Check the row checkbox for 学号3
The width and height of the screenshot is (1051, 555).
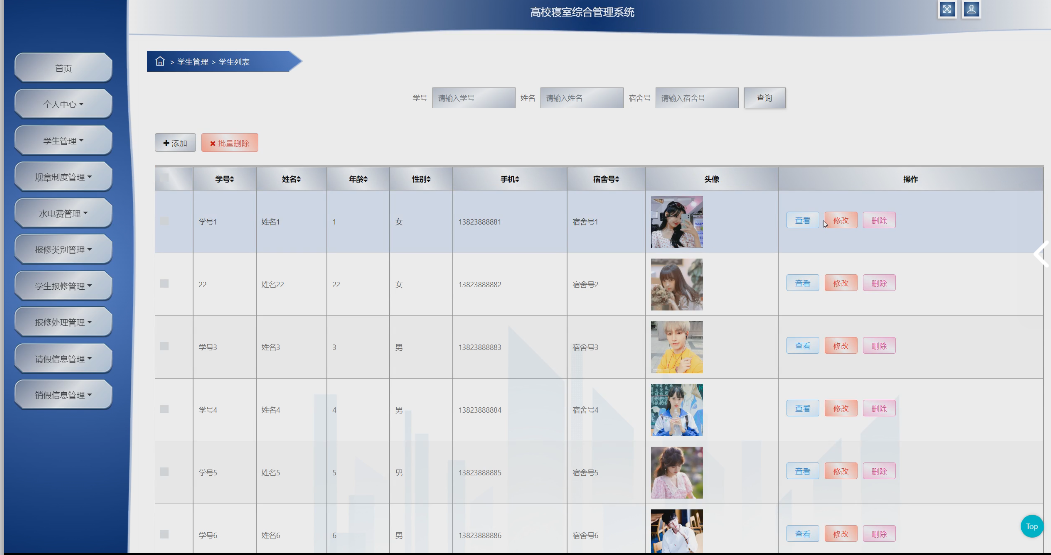(164, 346)
